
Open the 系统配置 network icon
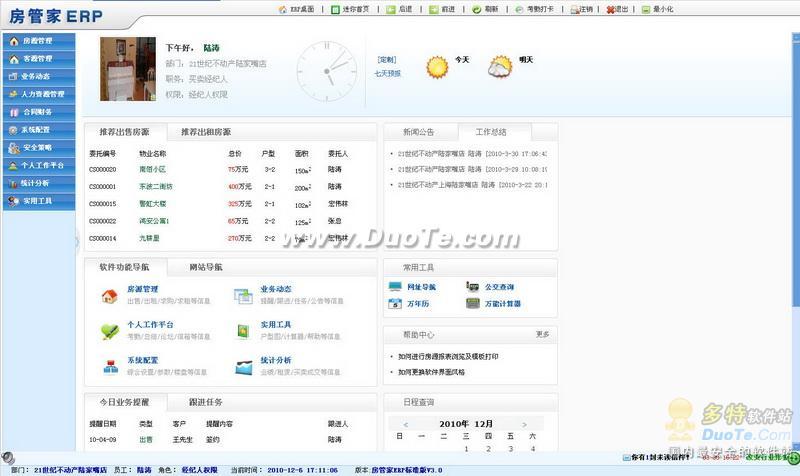[x=111, y=367]
